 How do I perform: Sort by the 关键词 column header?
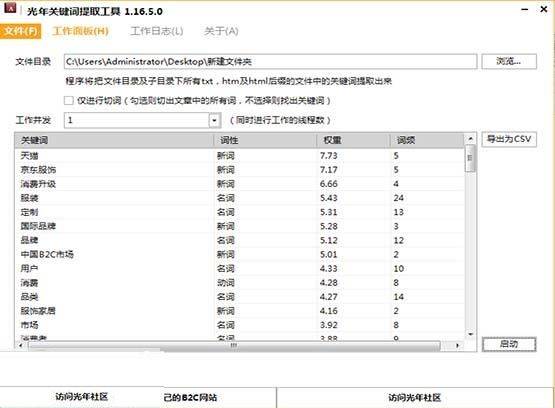pyautogui.click(x=114, y=140)
